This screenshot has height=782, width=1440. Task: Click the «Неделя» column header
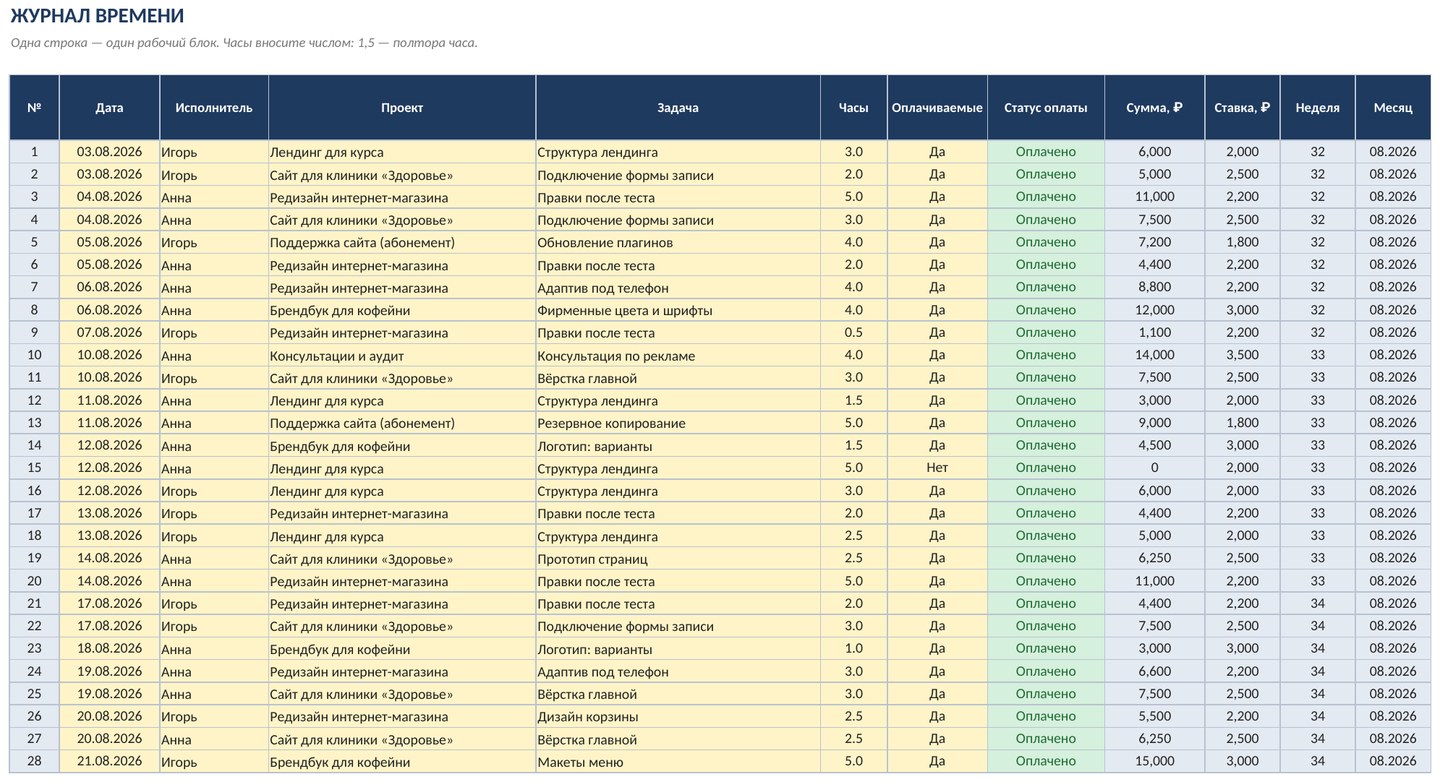pyautogui.click(x=1317, y=107)
